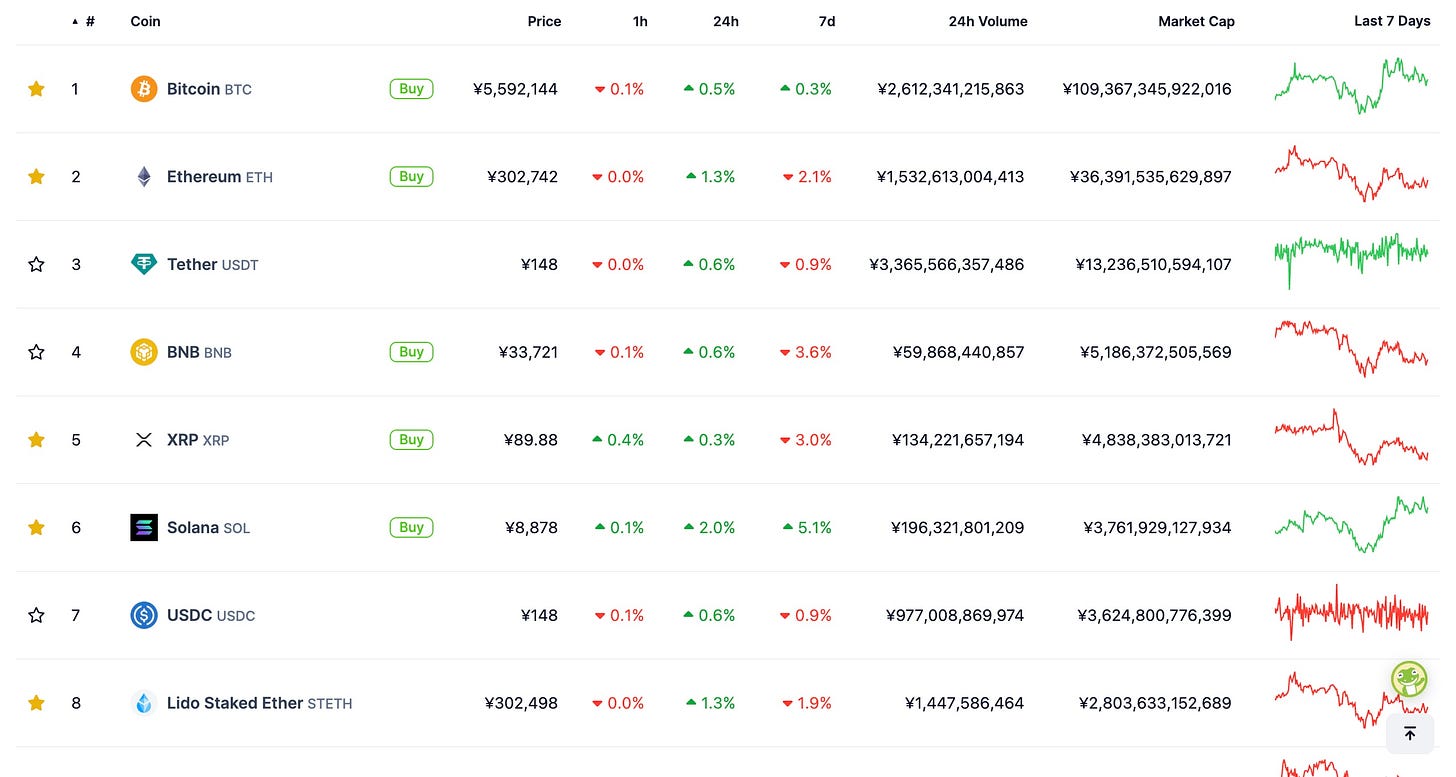Sort by 7d change column
The height and width of the screenshot is (777, 1456).
[x=827, y=21]
